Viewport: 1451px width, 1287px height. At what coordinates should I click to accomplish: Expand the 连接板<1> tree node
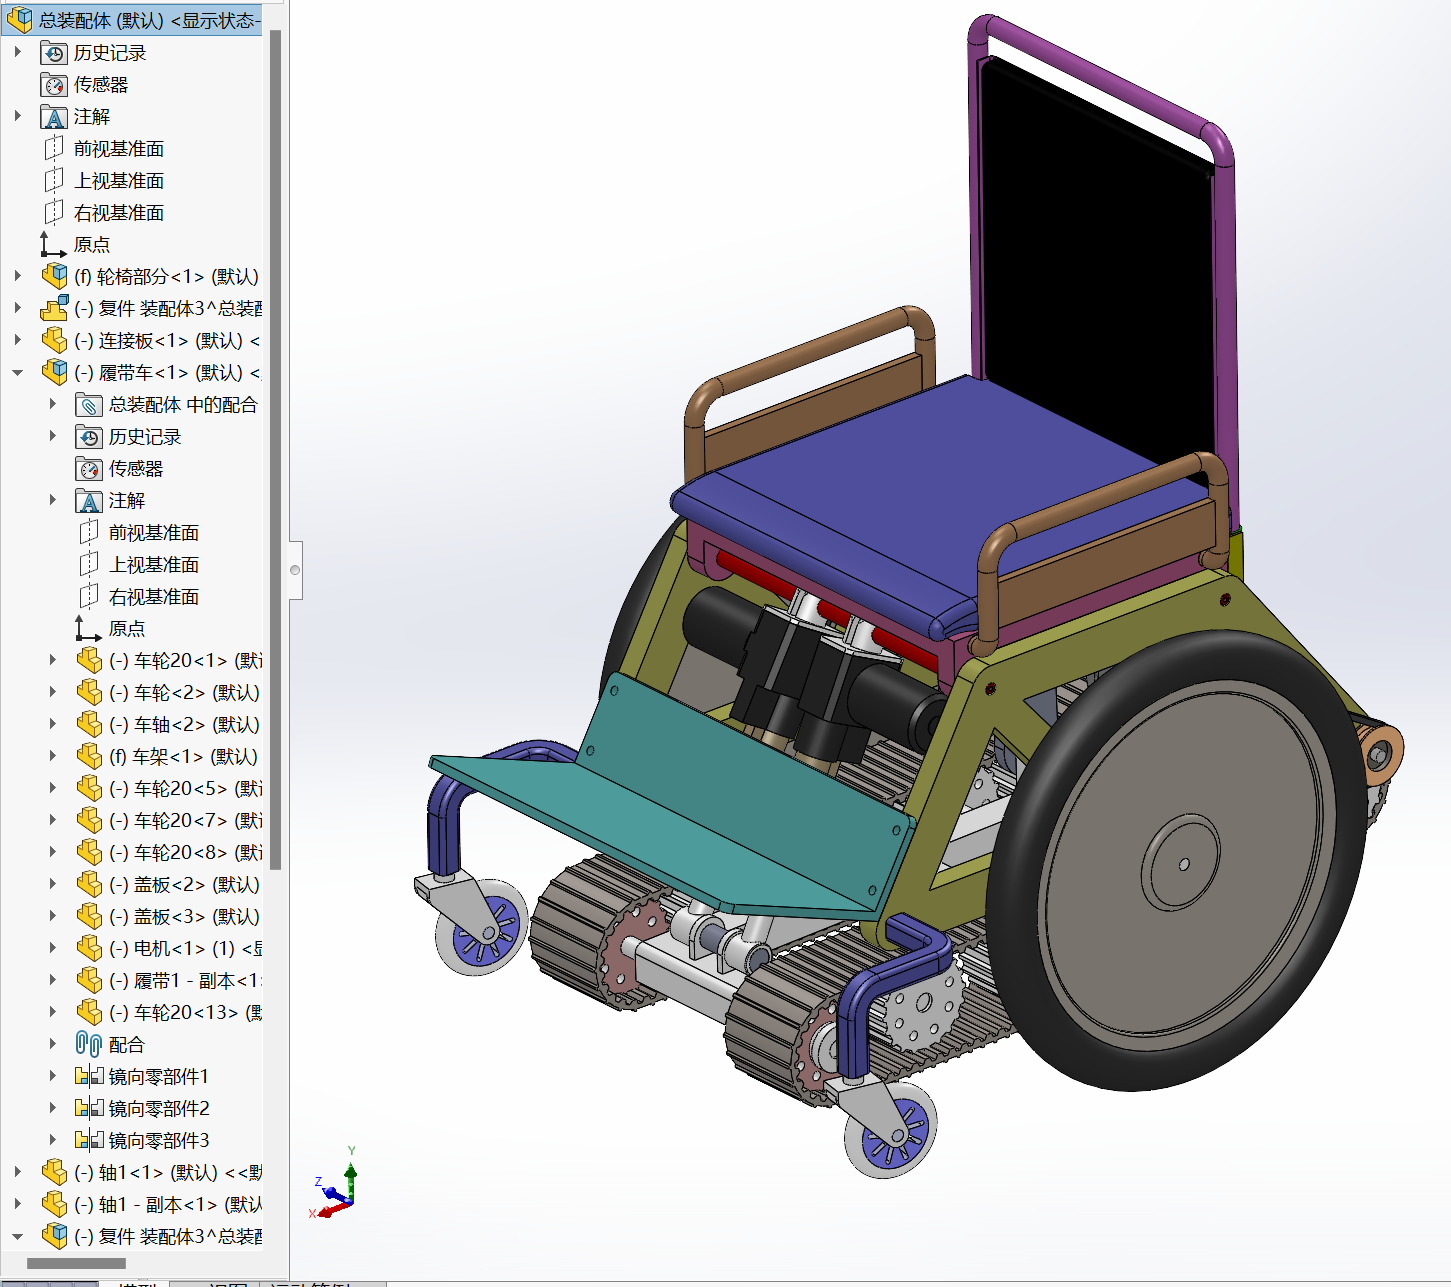click(x=18, y=340)
